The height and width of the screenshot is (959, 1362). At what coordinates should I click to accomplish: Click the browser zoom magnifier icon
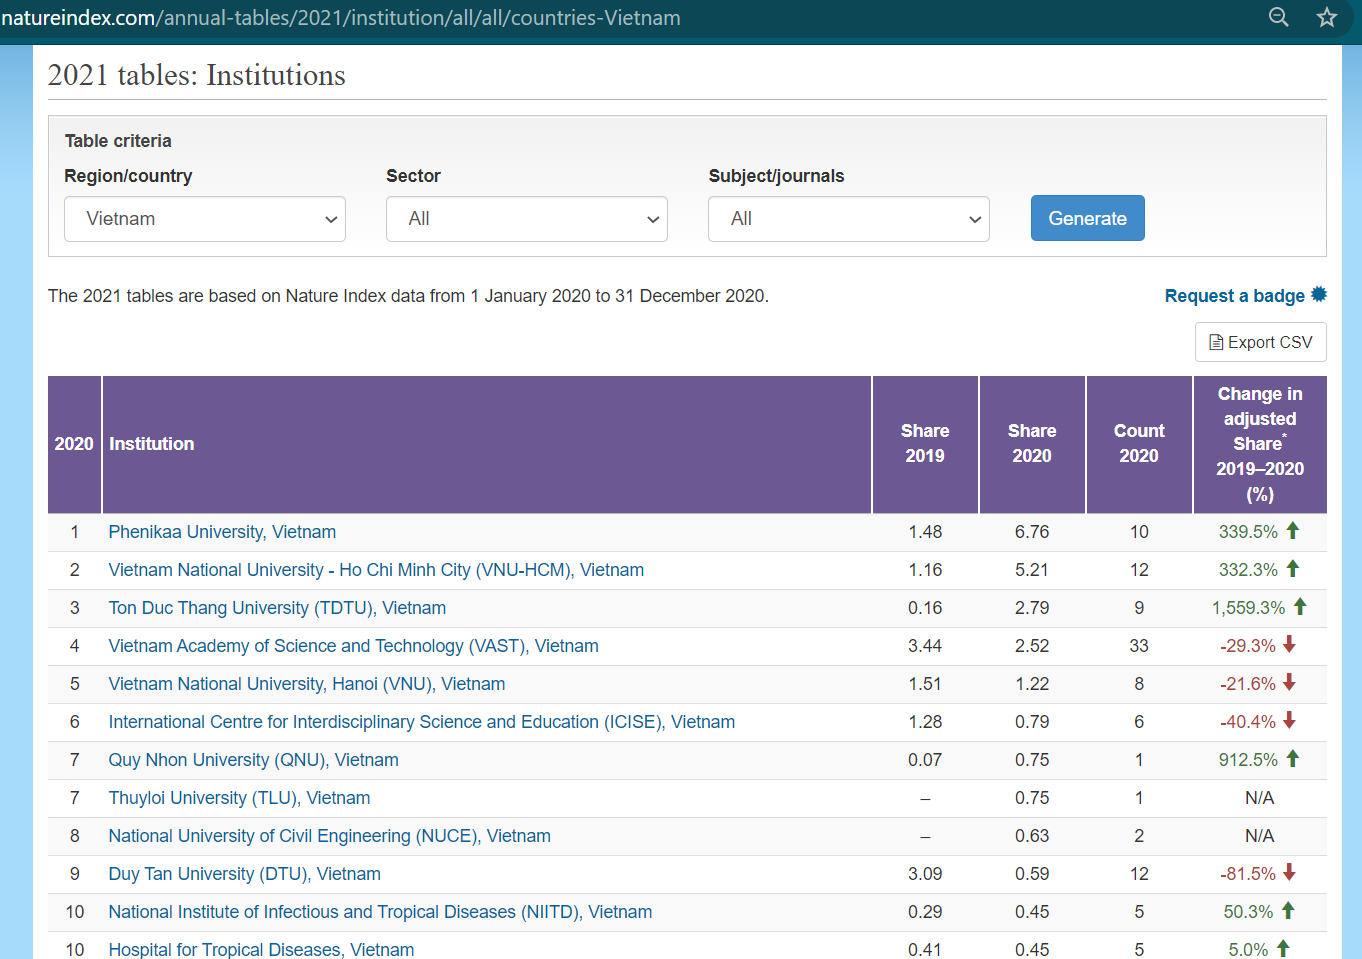point(1278,17)
